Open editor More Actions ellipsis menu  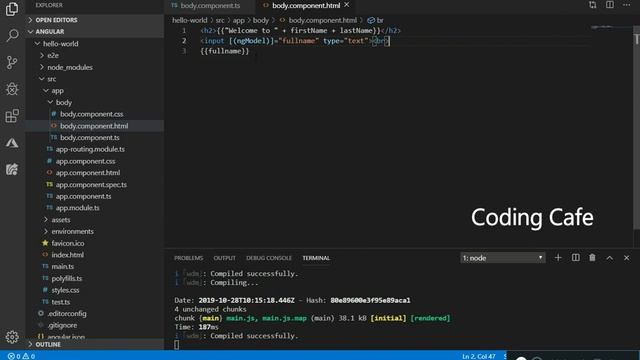pos(627,5)
